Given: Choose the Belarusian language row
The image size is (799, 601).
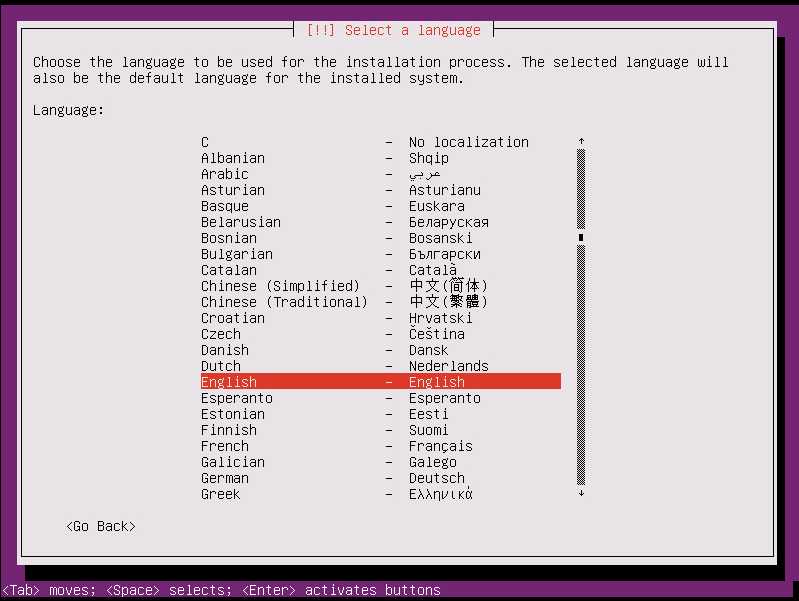Looking at the screenshot, I should (381, 222).
